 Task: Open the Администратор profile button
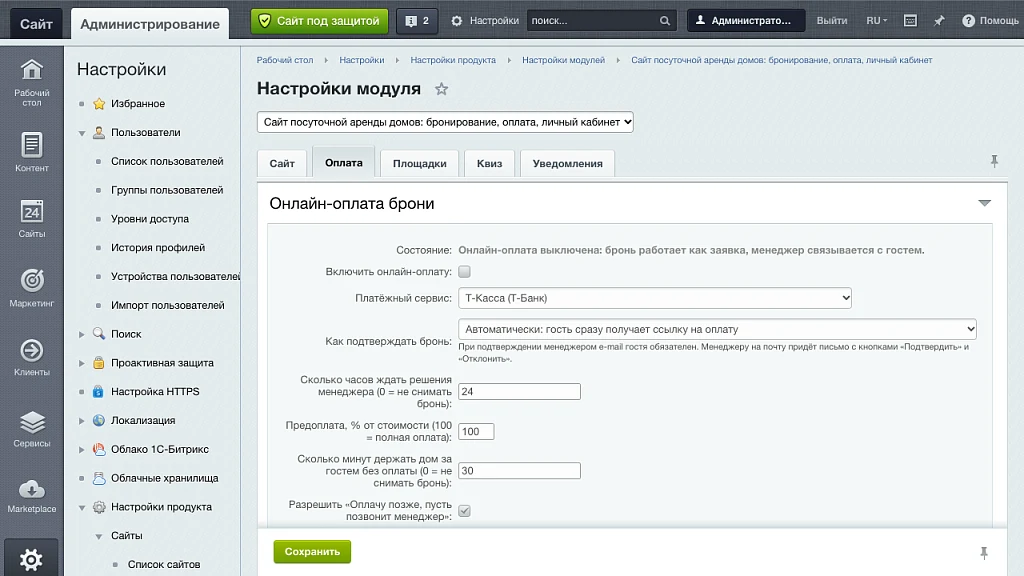click(x=746, y=21)
